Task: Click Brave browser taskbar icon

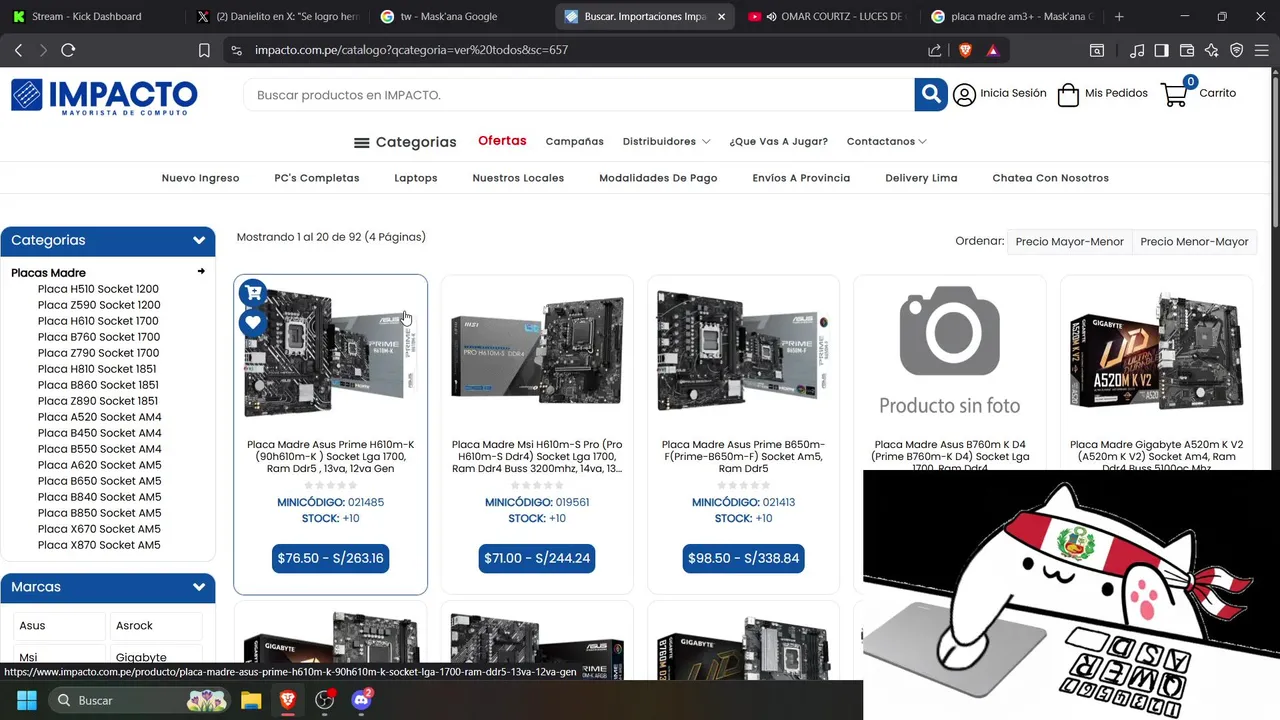Action: [x=287, y=700]
